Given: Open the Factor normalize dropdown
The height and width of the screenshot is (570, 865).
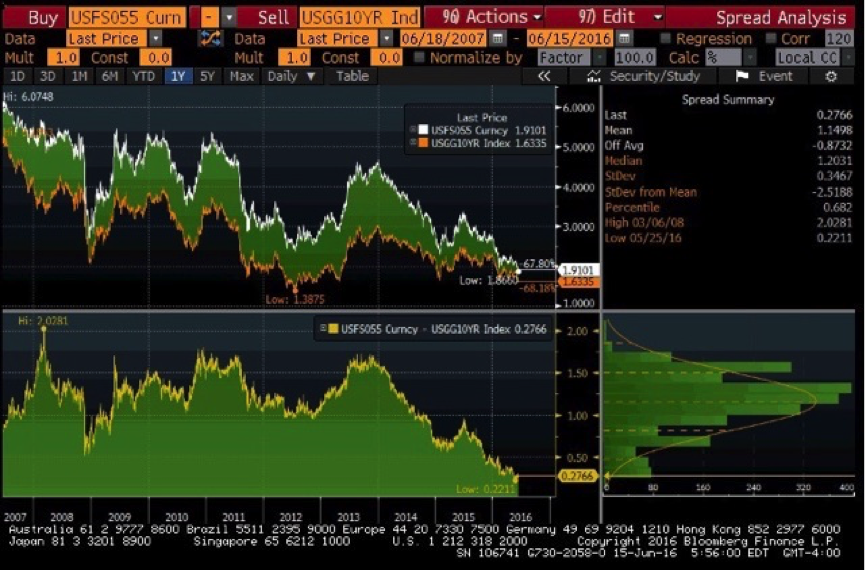Looking at the screenshot, I should (571, 57).
